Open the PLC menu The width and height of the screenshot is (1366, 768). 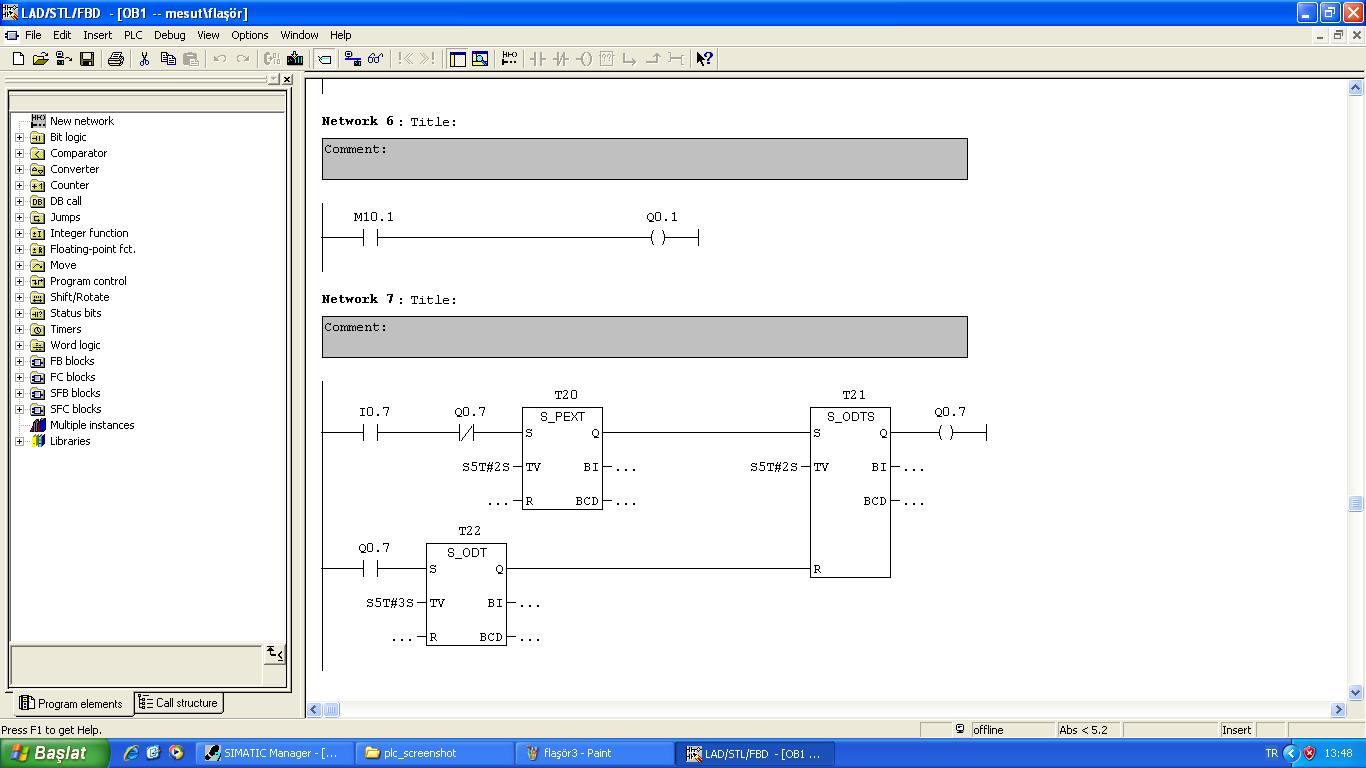(133, 35)
